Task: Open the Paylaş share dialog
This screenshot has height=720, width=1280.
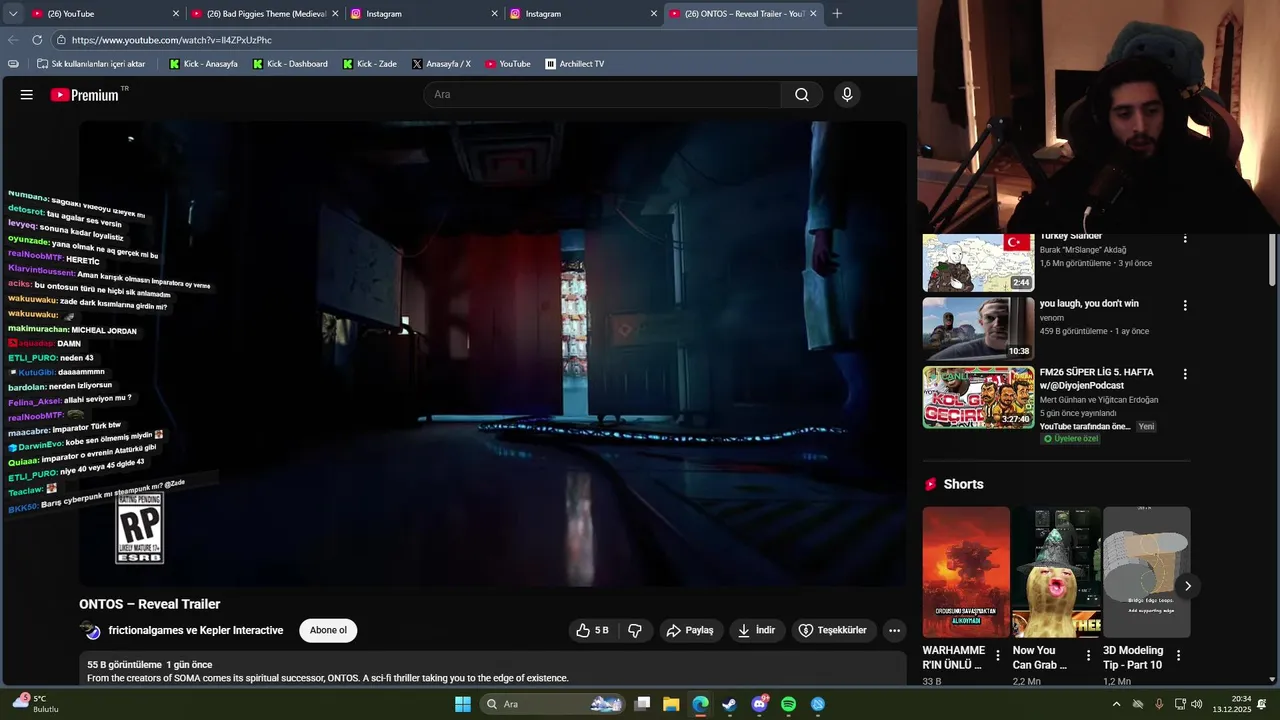Action: tap(690, 631)
